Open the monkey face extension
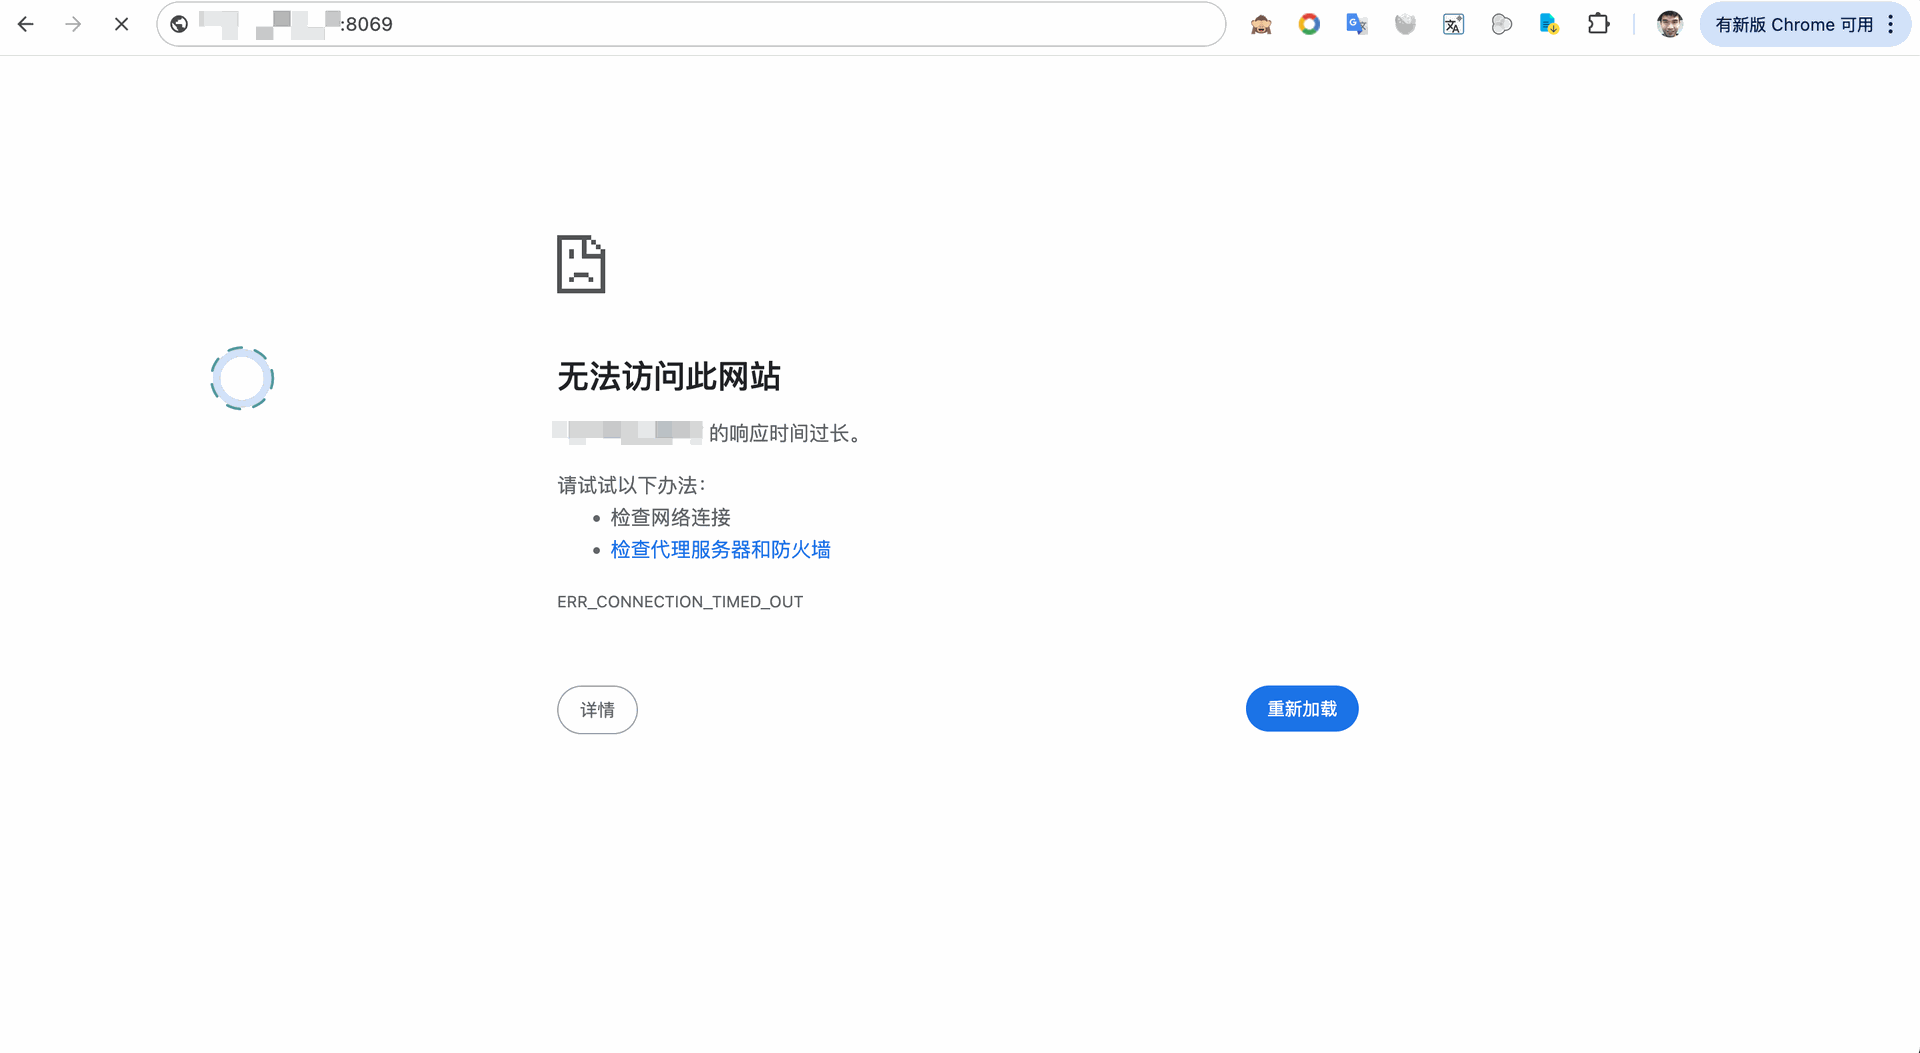 (x=1260, y=24)
